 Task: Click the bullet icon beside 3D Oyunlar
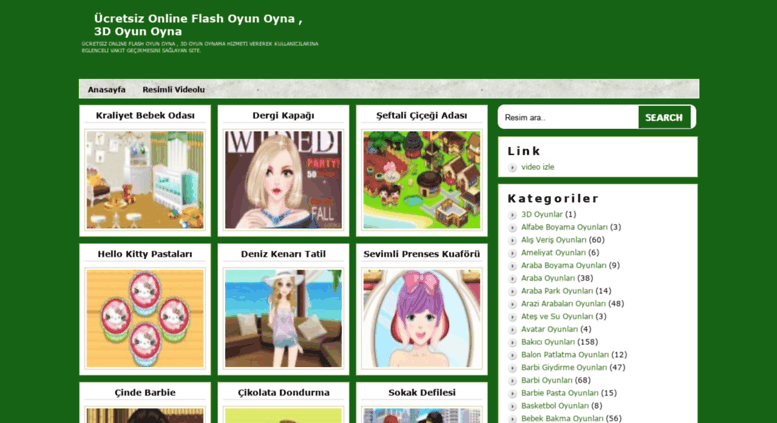[x=512, y=215]
